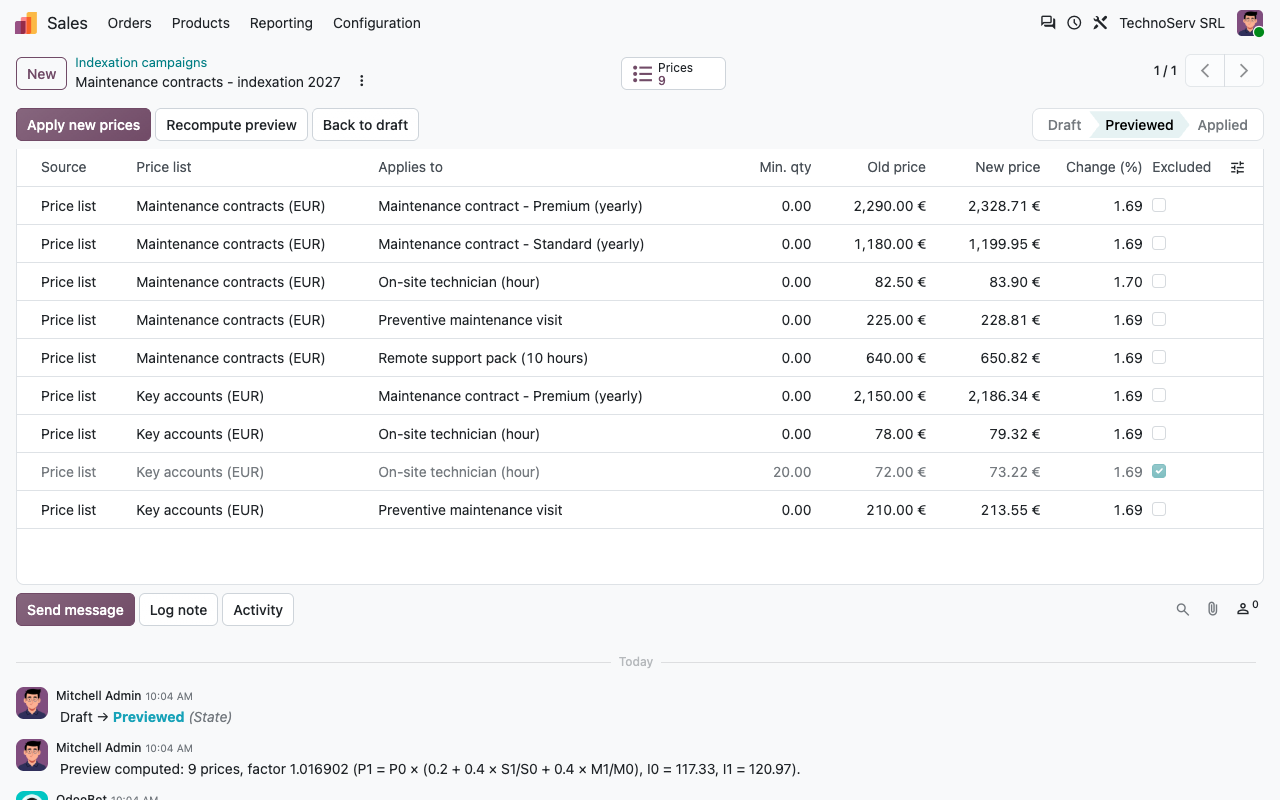This screenshot has height=800, width=1280.
Task: Click the 20.00 minimum quantity cell
Action: (x=792, y=472)
